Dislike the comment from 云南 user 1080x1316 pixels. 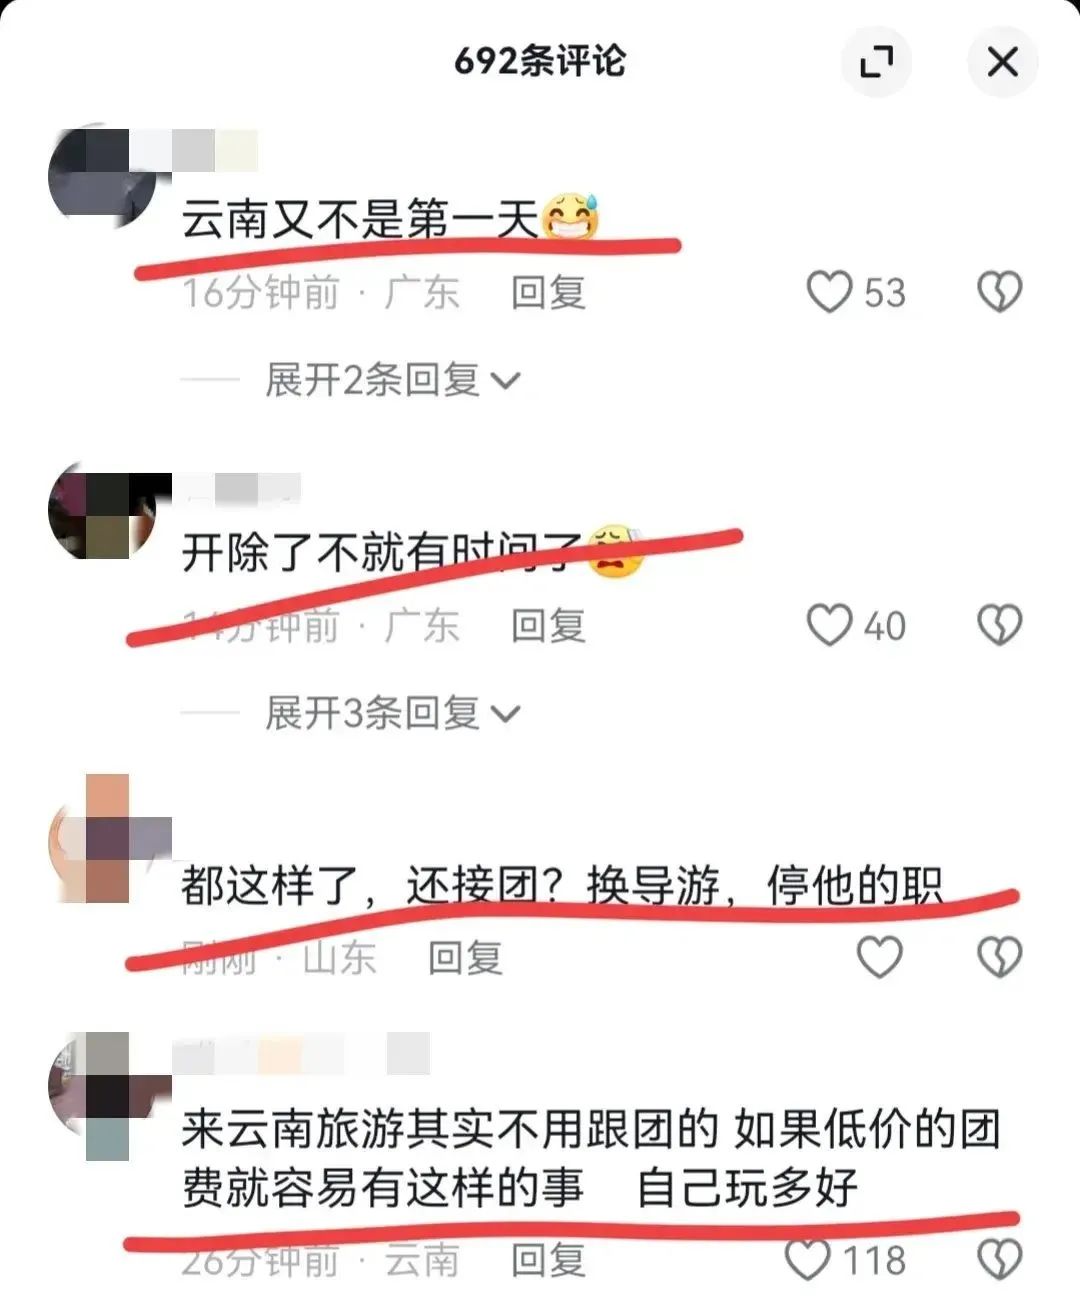(x=998, y=1260)
